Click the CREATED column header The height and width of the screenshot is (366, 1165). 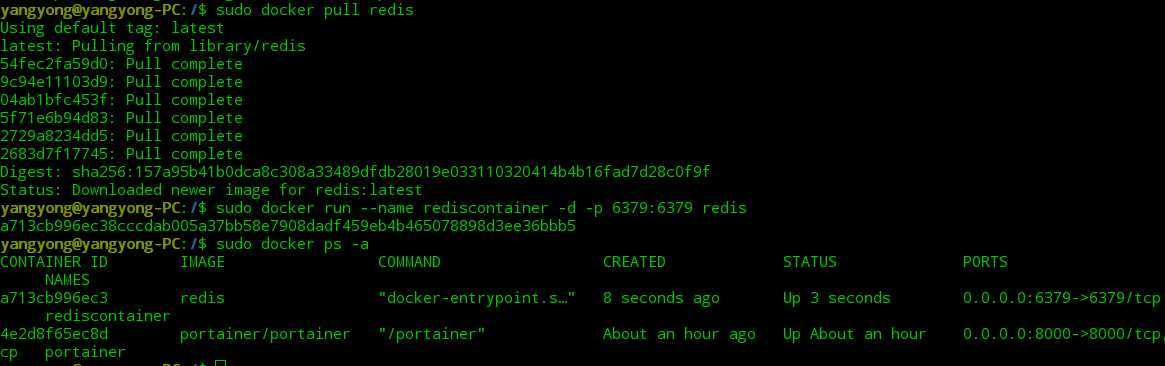635,262
